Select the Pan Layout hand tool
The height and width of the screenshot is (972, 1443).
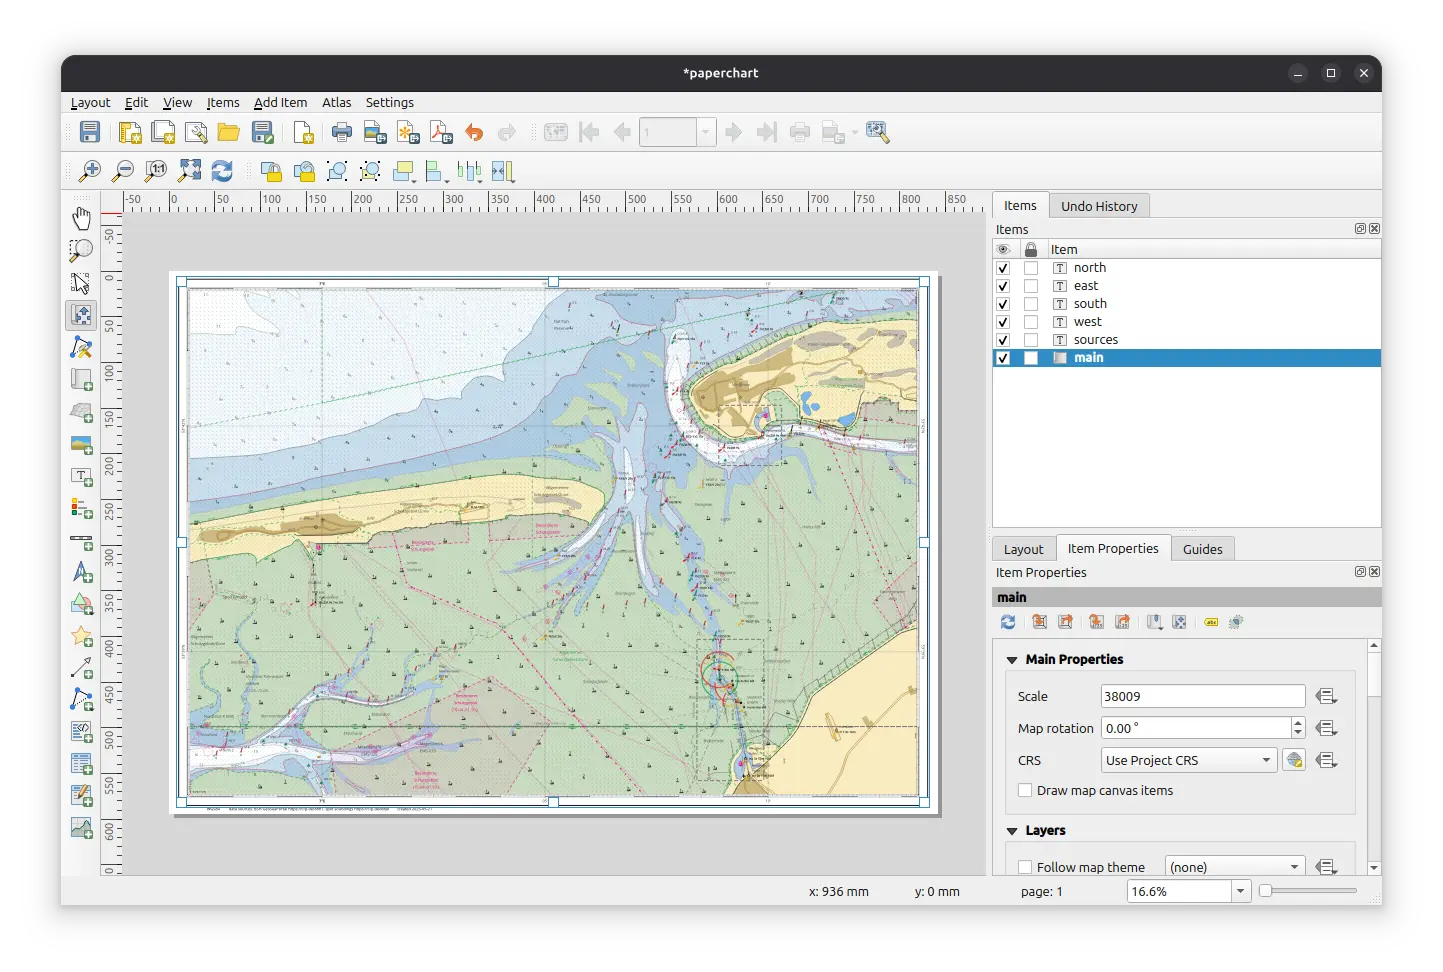click(82, 218)
